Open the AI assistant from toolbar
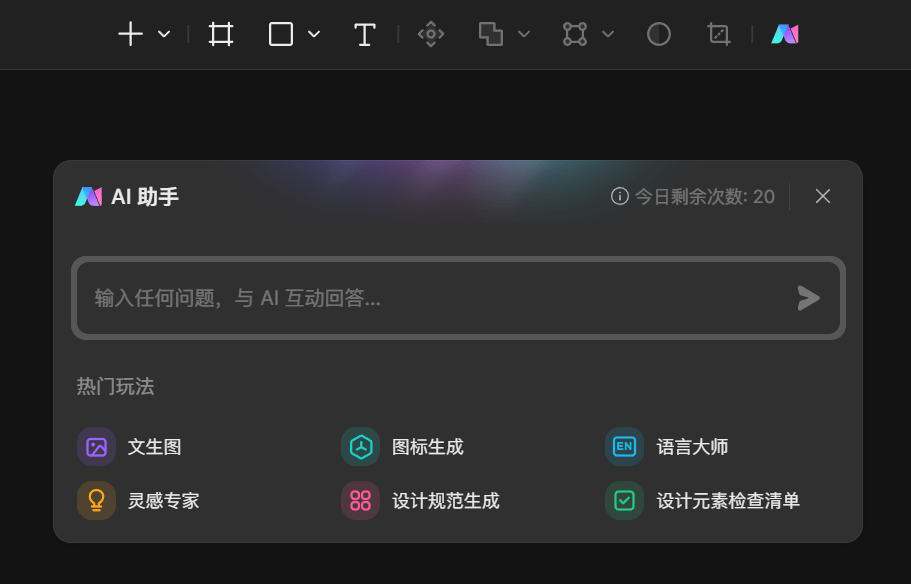 pos(785,34)
